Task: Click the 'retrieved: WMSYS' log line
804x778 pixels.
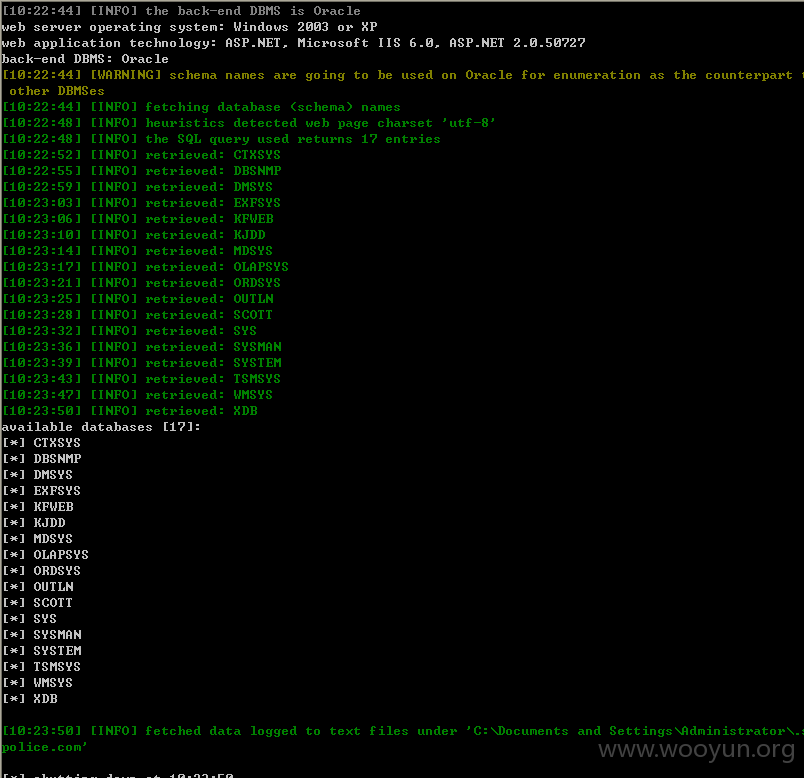Action: [137, 394]
